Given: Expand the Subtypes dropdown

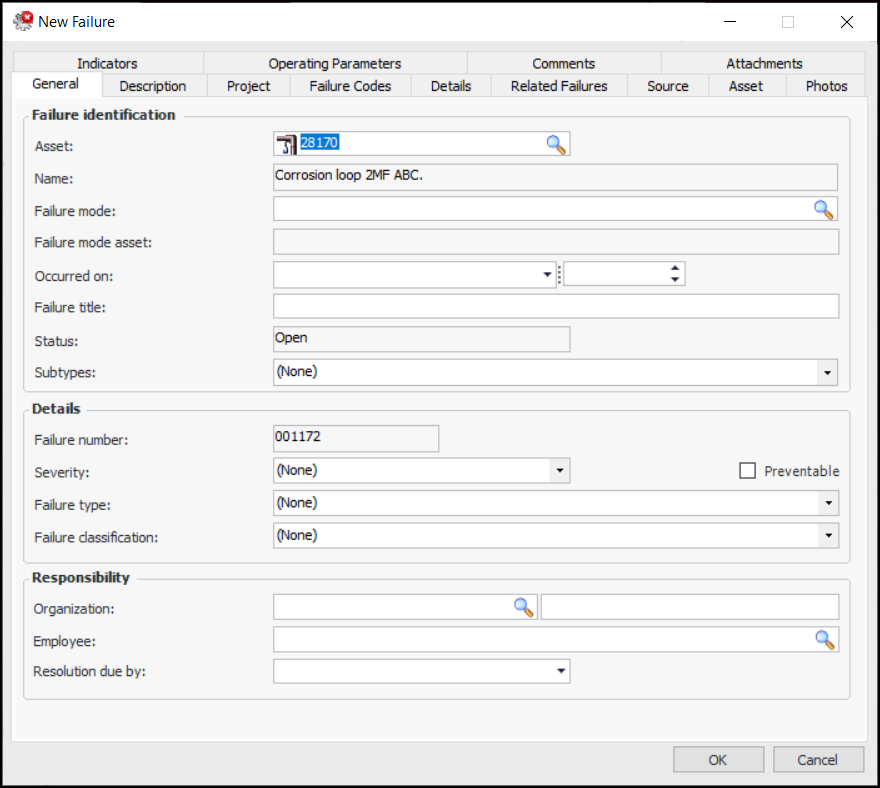Looking at the screenshot, I should tap(827, 372).
